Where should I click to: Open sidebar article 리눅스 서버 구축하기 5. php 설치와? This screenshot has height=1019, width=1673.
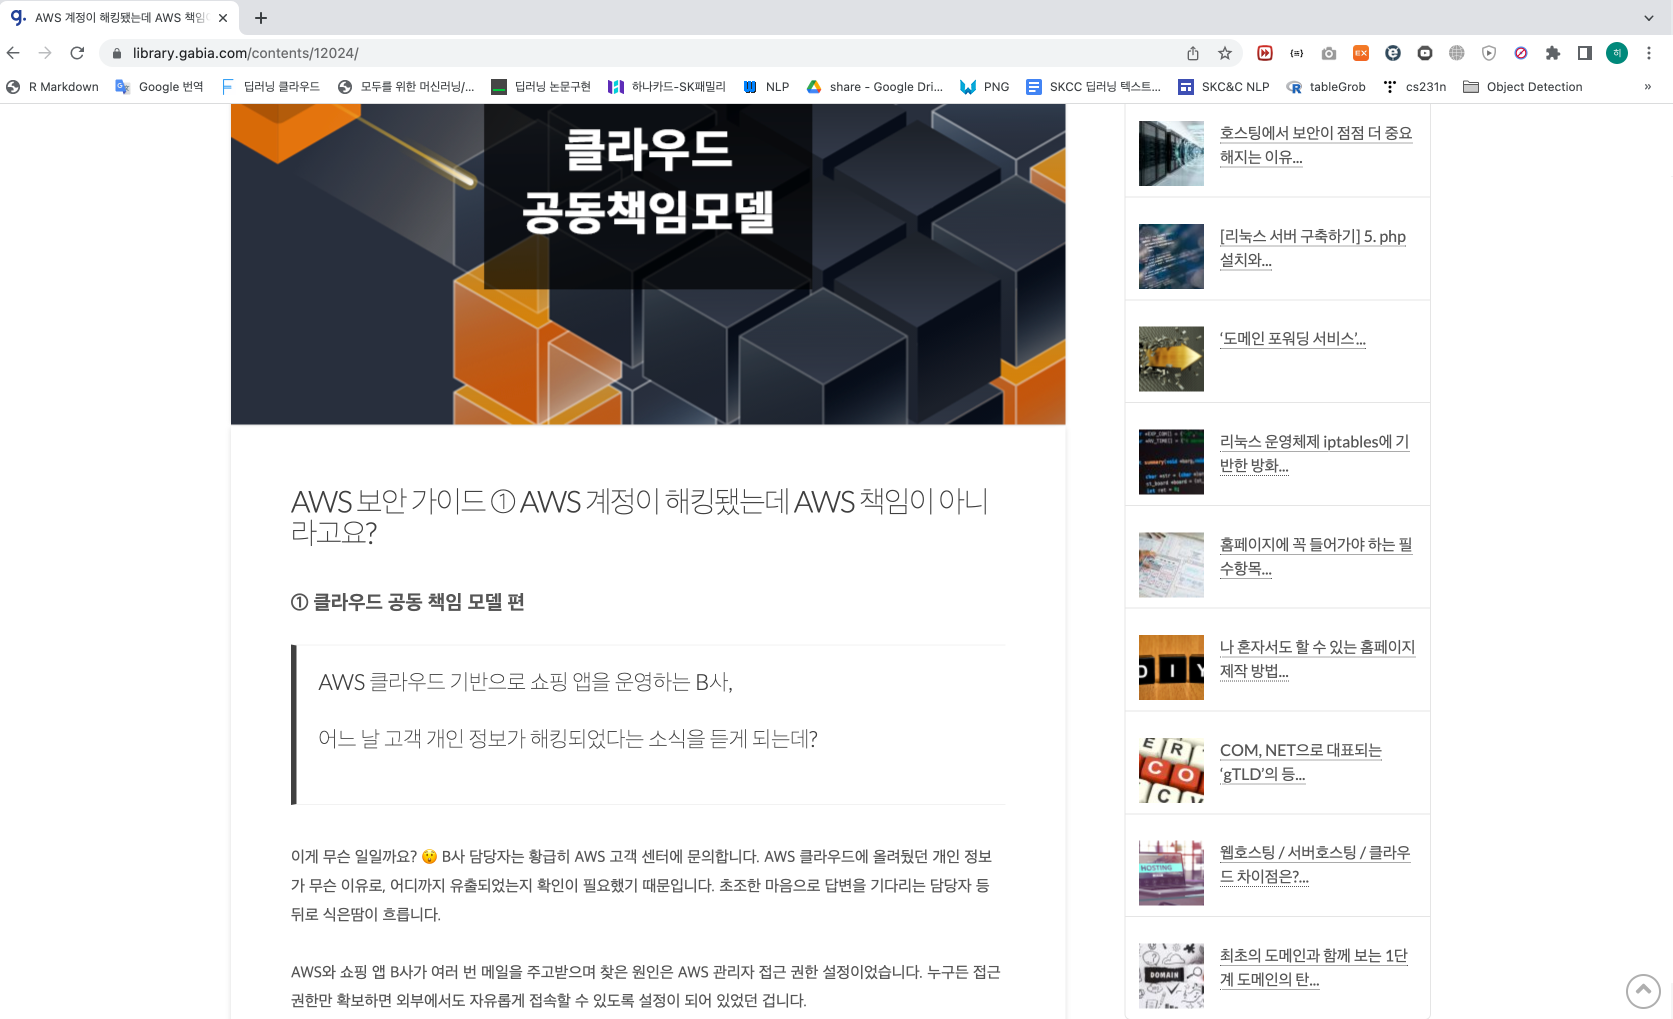[x=1312, y=248]
